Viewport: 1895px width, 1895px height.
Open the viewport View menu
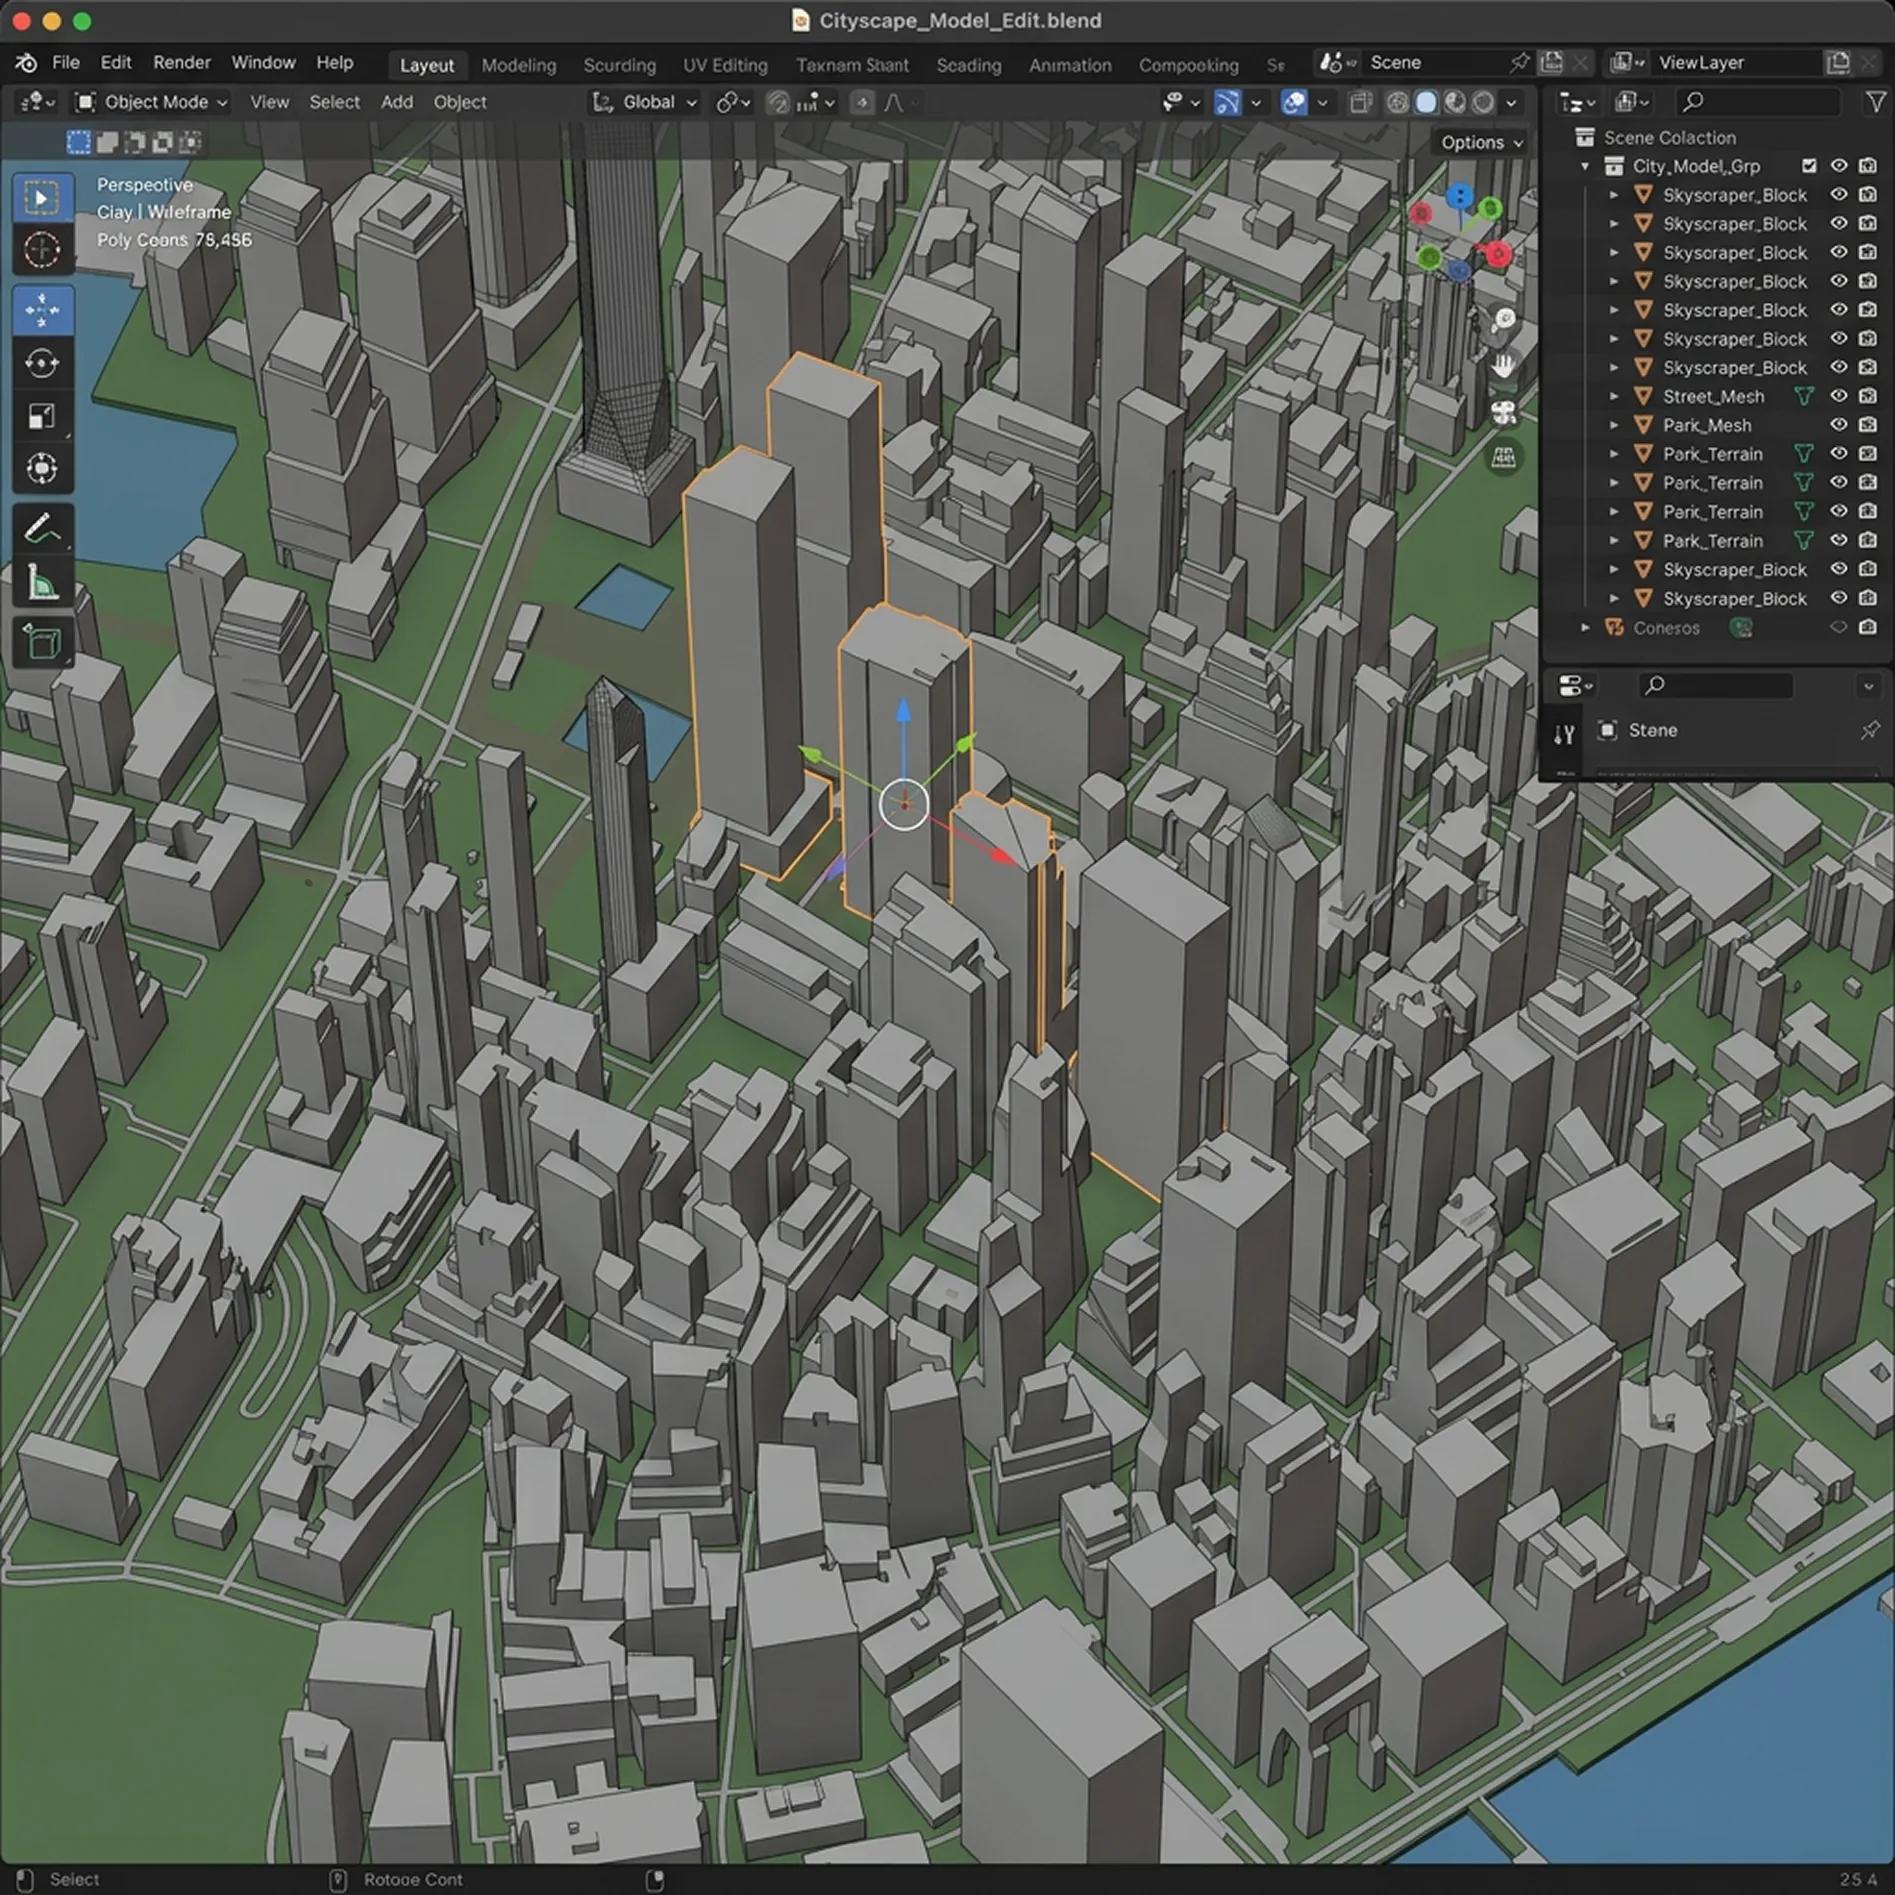click(269, 102)
